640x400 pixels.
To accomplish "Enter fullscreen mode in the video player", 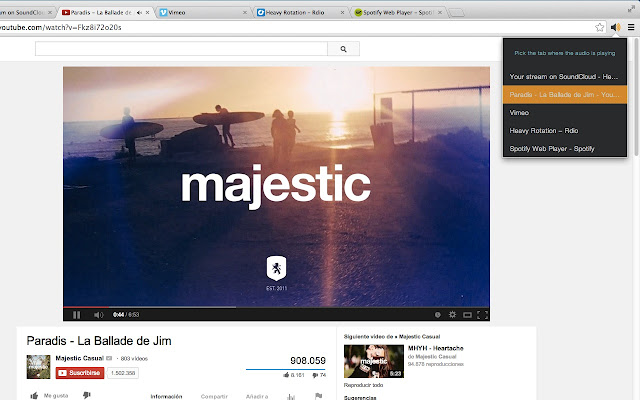I will tap(482, 315).
